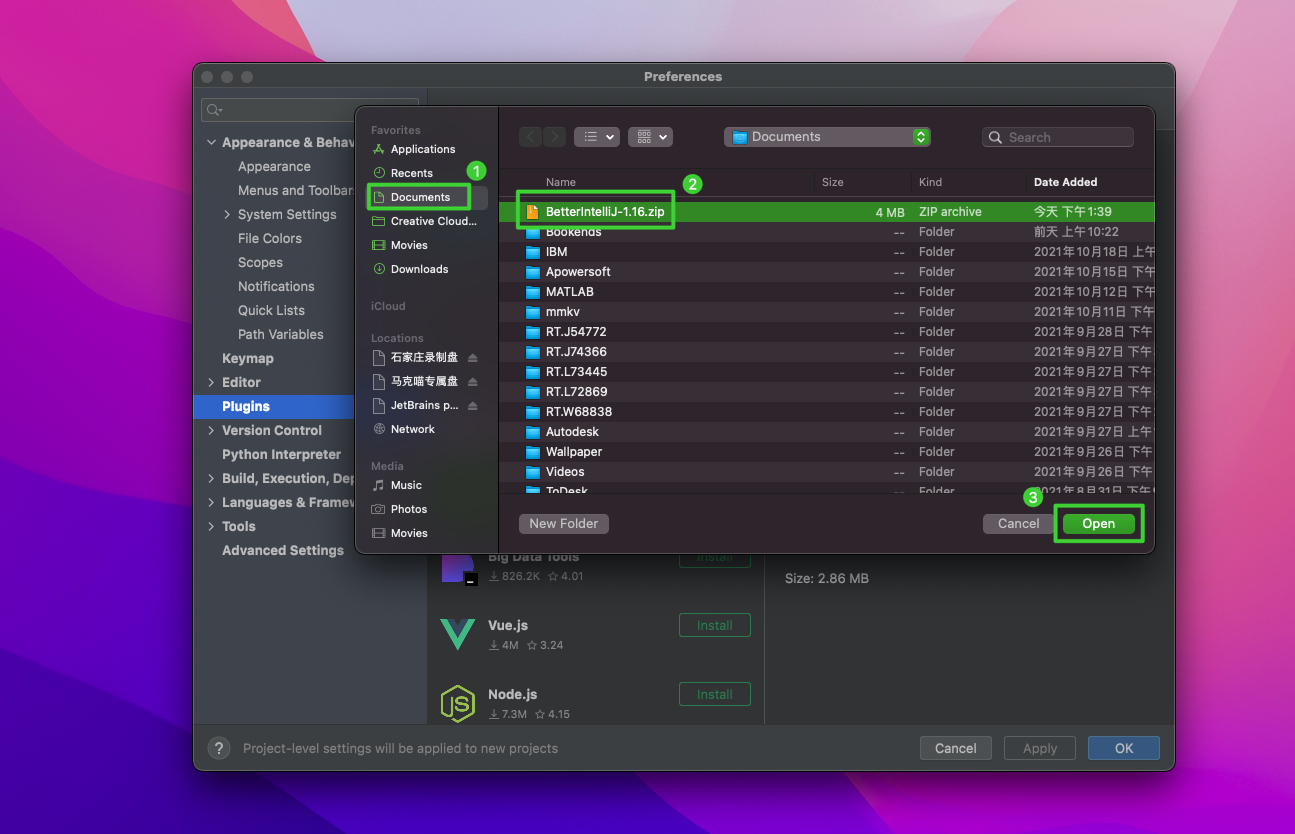Select Movies under Media

[409, 533]
